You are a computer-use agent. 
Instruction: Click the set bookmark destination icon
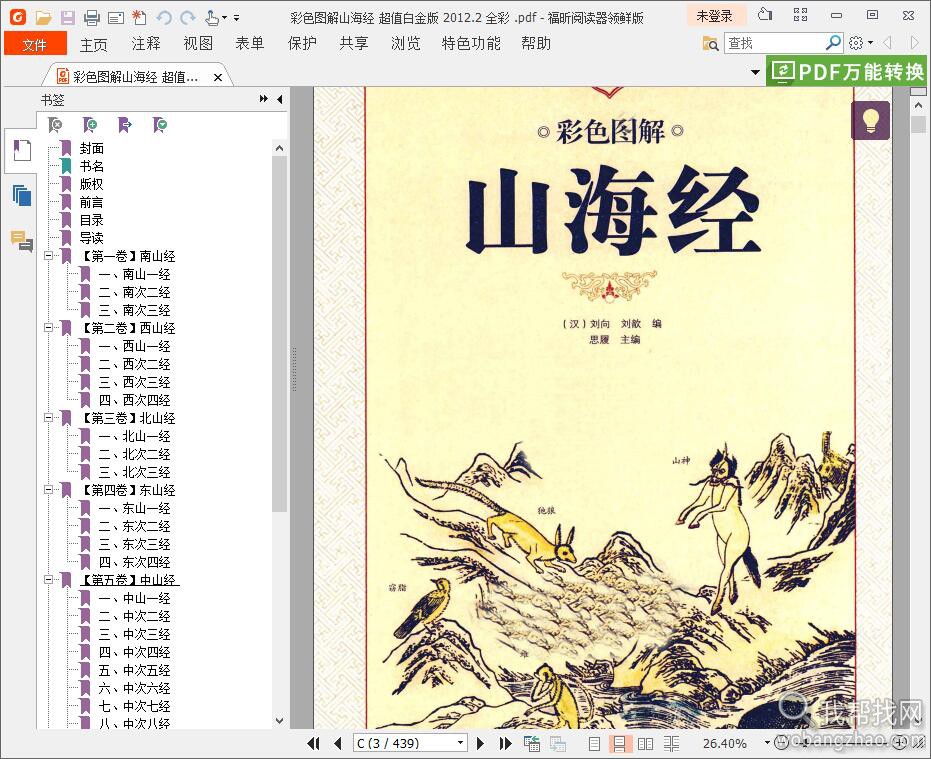click(125, 125)
